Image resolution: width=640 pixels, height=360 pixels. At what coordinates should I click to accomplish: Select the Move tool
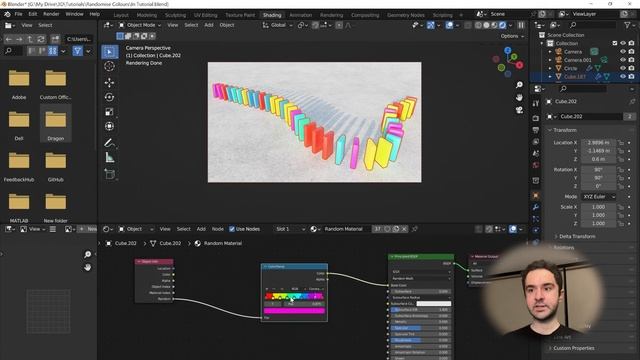pyautogui.click(x=109, y=82)
